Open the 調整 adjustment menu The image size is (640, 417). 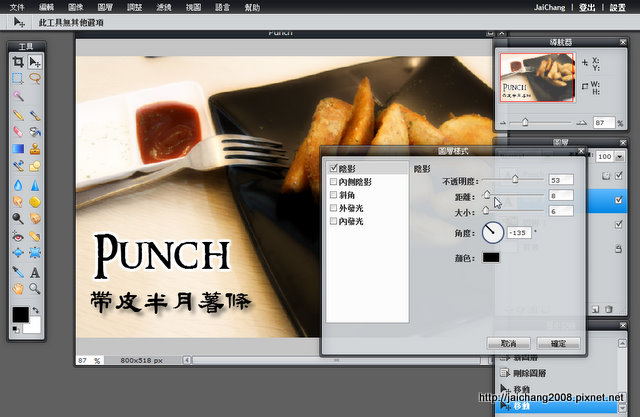point(135,7)
